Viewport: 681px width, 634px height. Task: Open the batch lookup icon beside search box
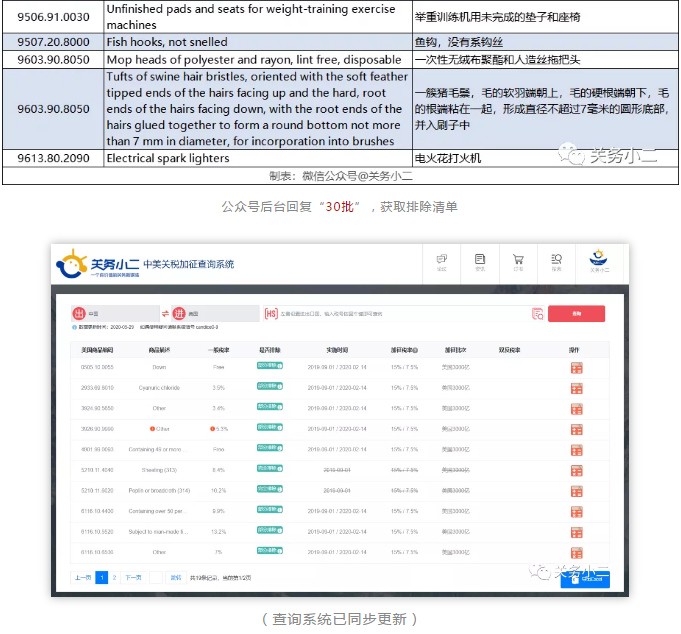[x=537, y=314]
